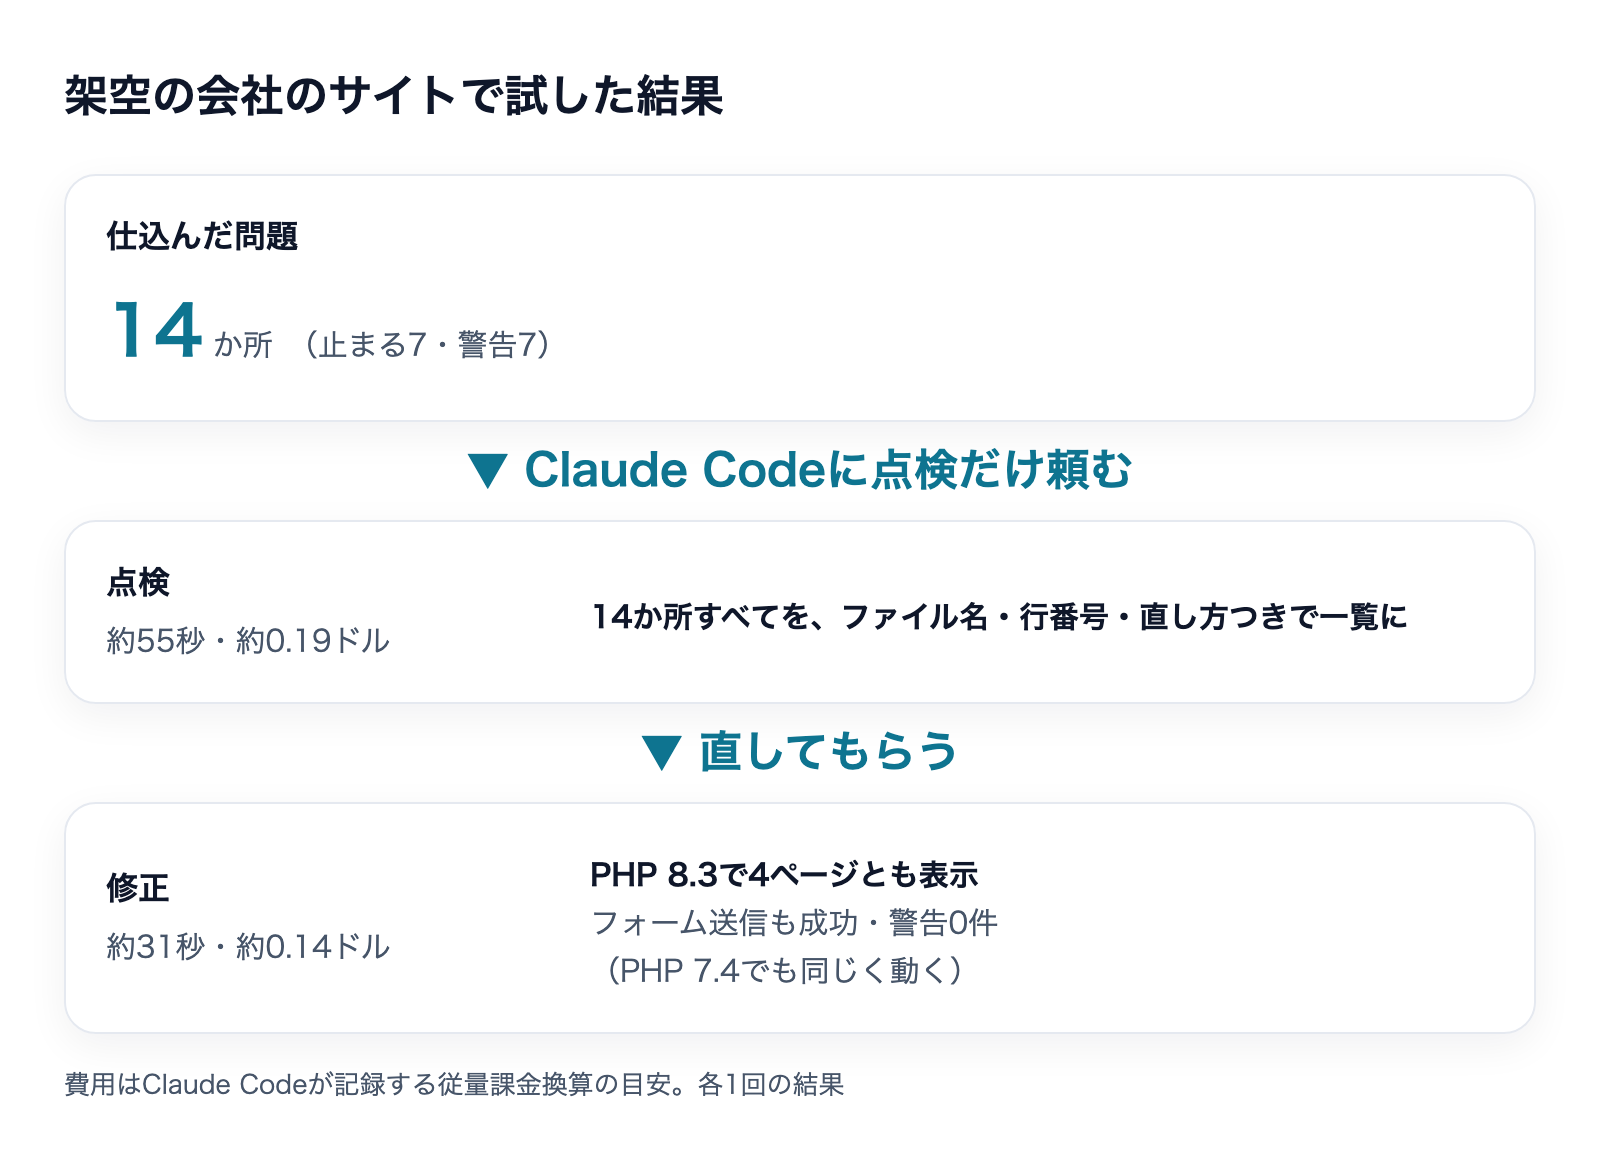
Task: Click the footnote 費用はClaude Codeが記録する従量課金換算の目安
Action: pyautogui.click(x=377, y=1084)
